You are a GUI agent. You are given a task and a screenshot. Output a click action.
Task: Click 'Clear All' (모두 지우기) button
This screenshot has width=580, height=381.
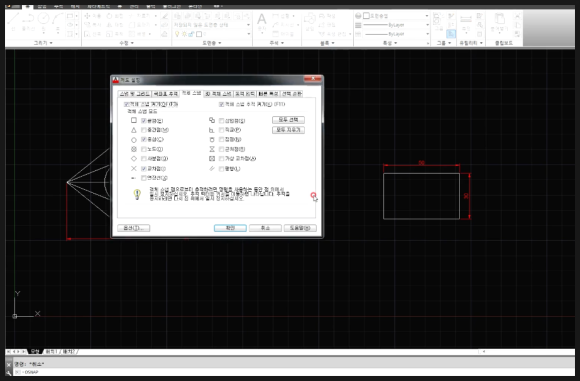pos(289,130)
